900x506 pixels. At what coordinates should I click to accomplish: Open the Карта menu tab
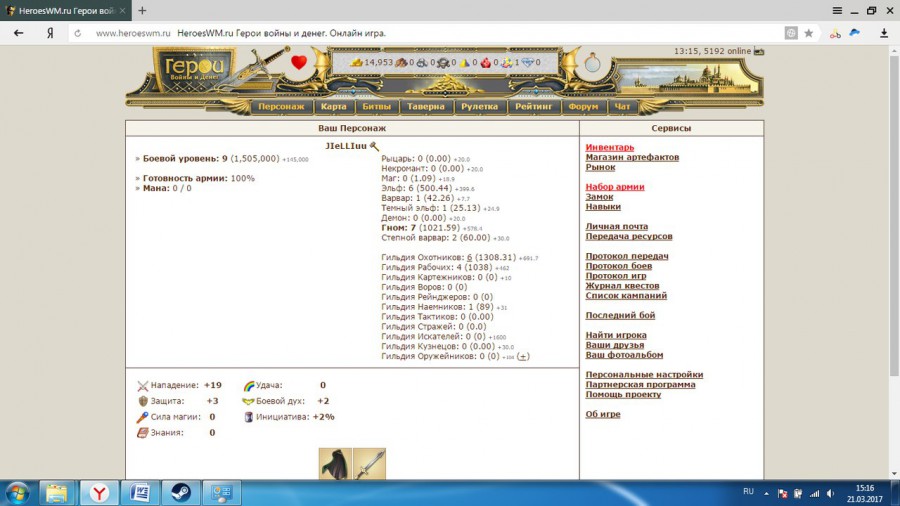click(x=333, y=106)
